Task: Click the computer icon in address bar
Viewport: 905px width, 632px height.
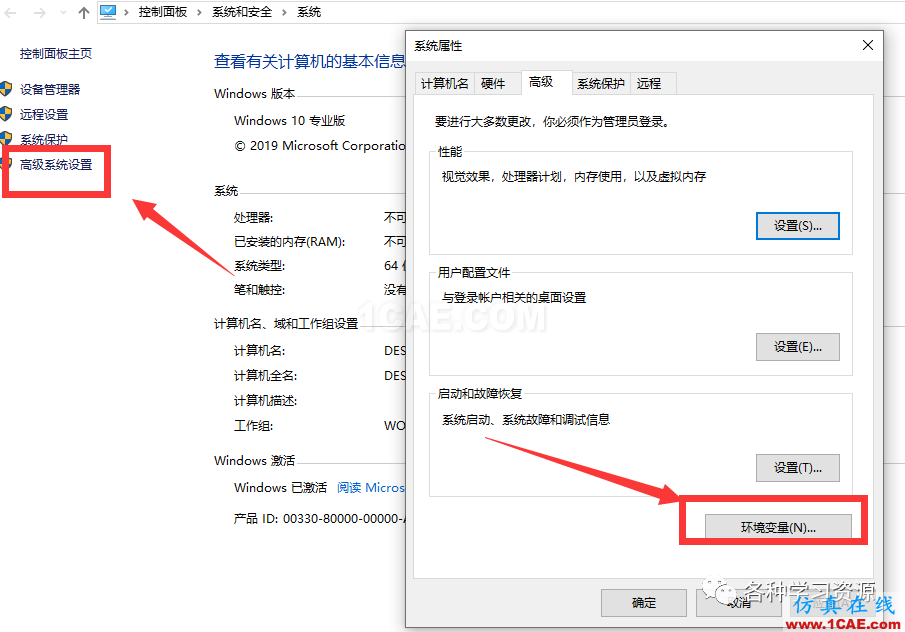Action: [108, 12]
